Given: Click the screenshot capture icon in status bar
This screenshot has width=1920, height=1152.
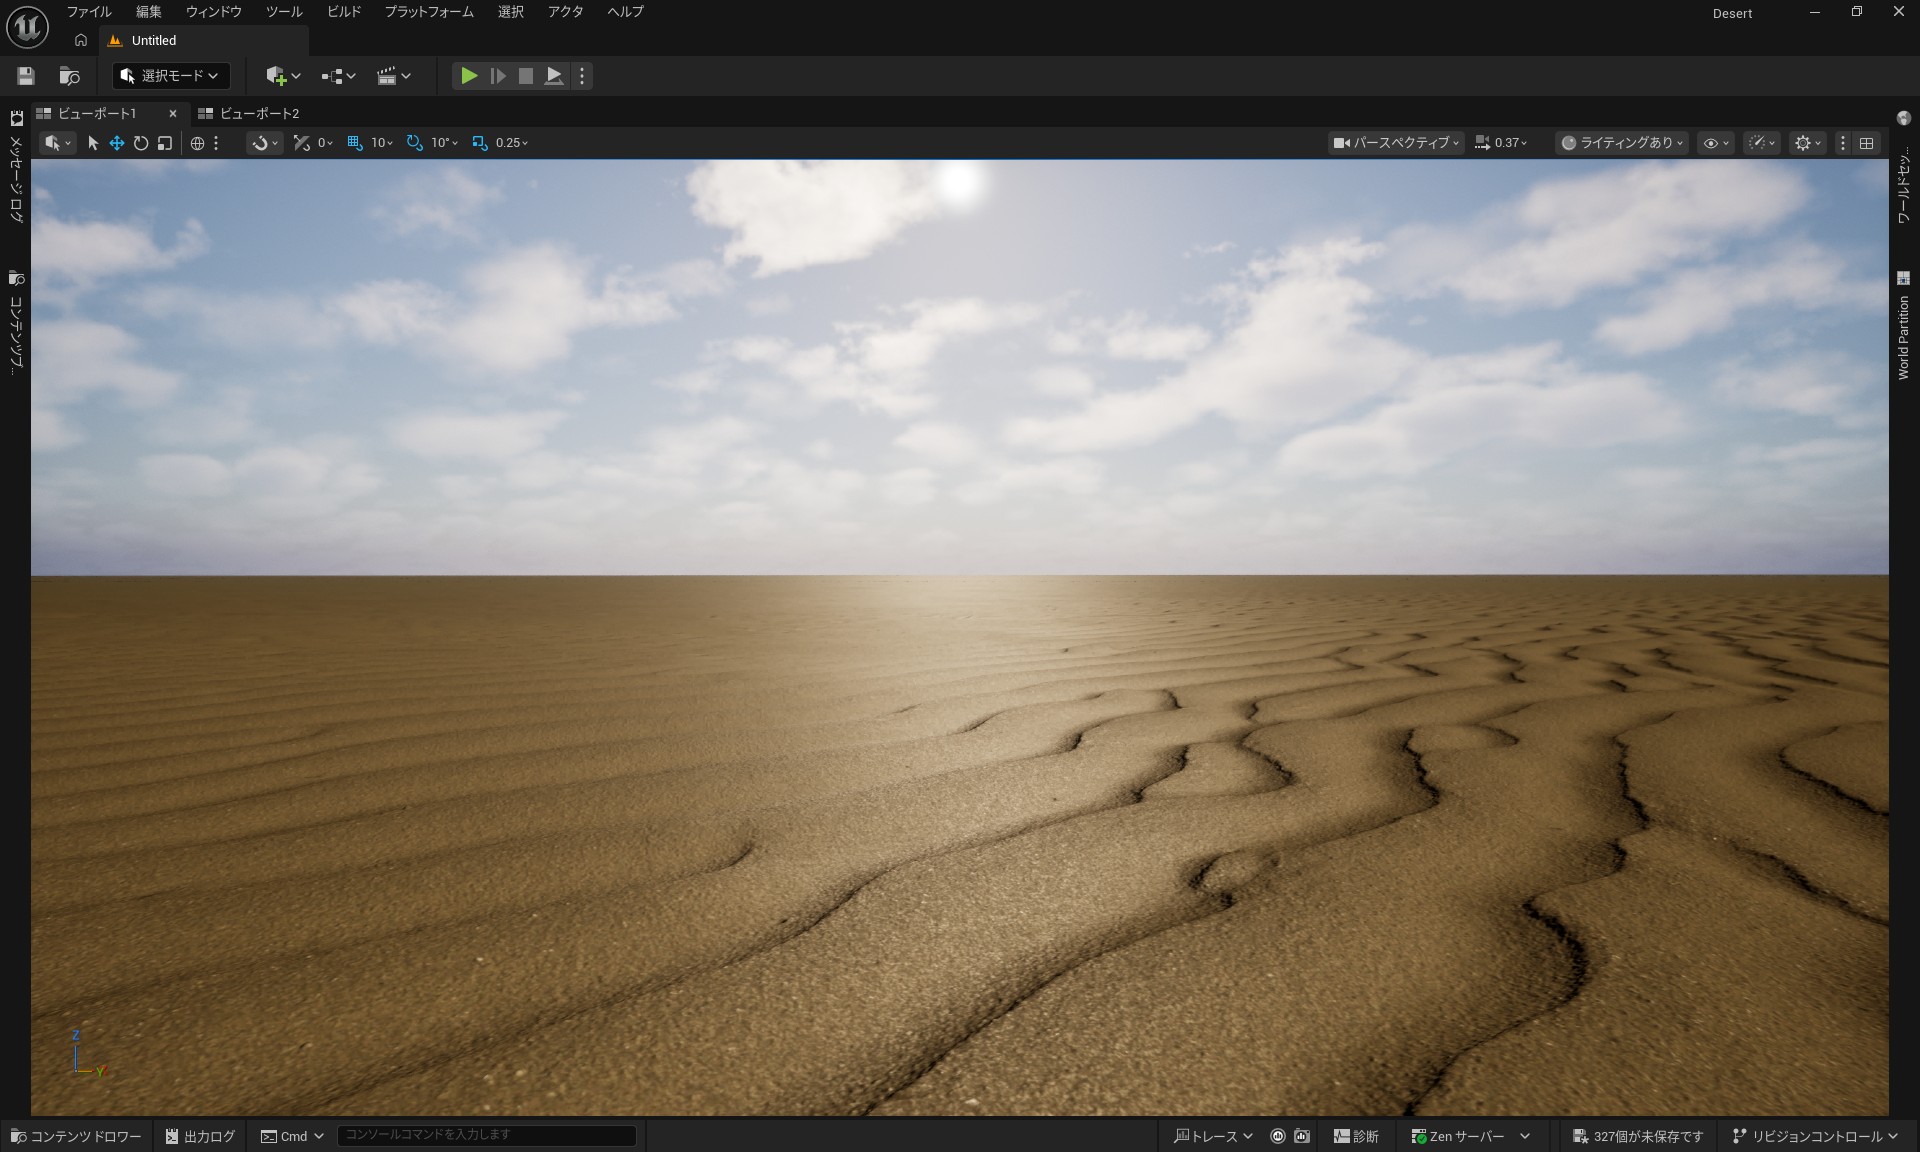Looking at the screenshot, I should pyautogui.click(x=1300, y=1136).
